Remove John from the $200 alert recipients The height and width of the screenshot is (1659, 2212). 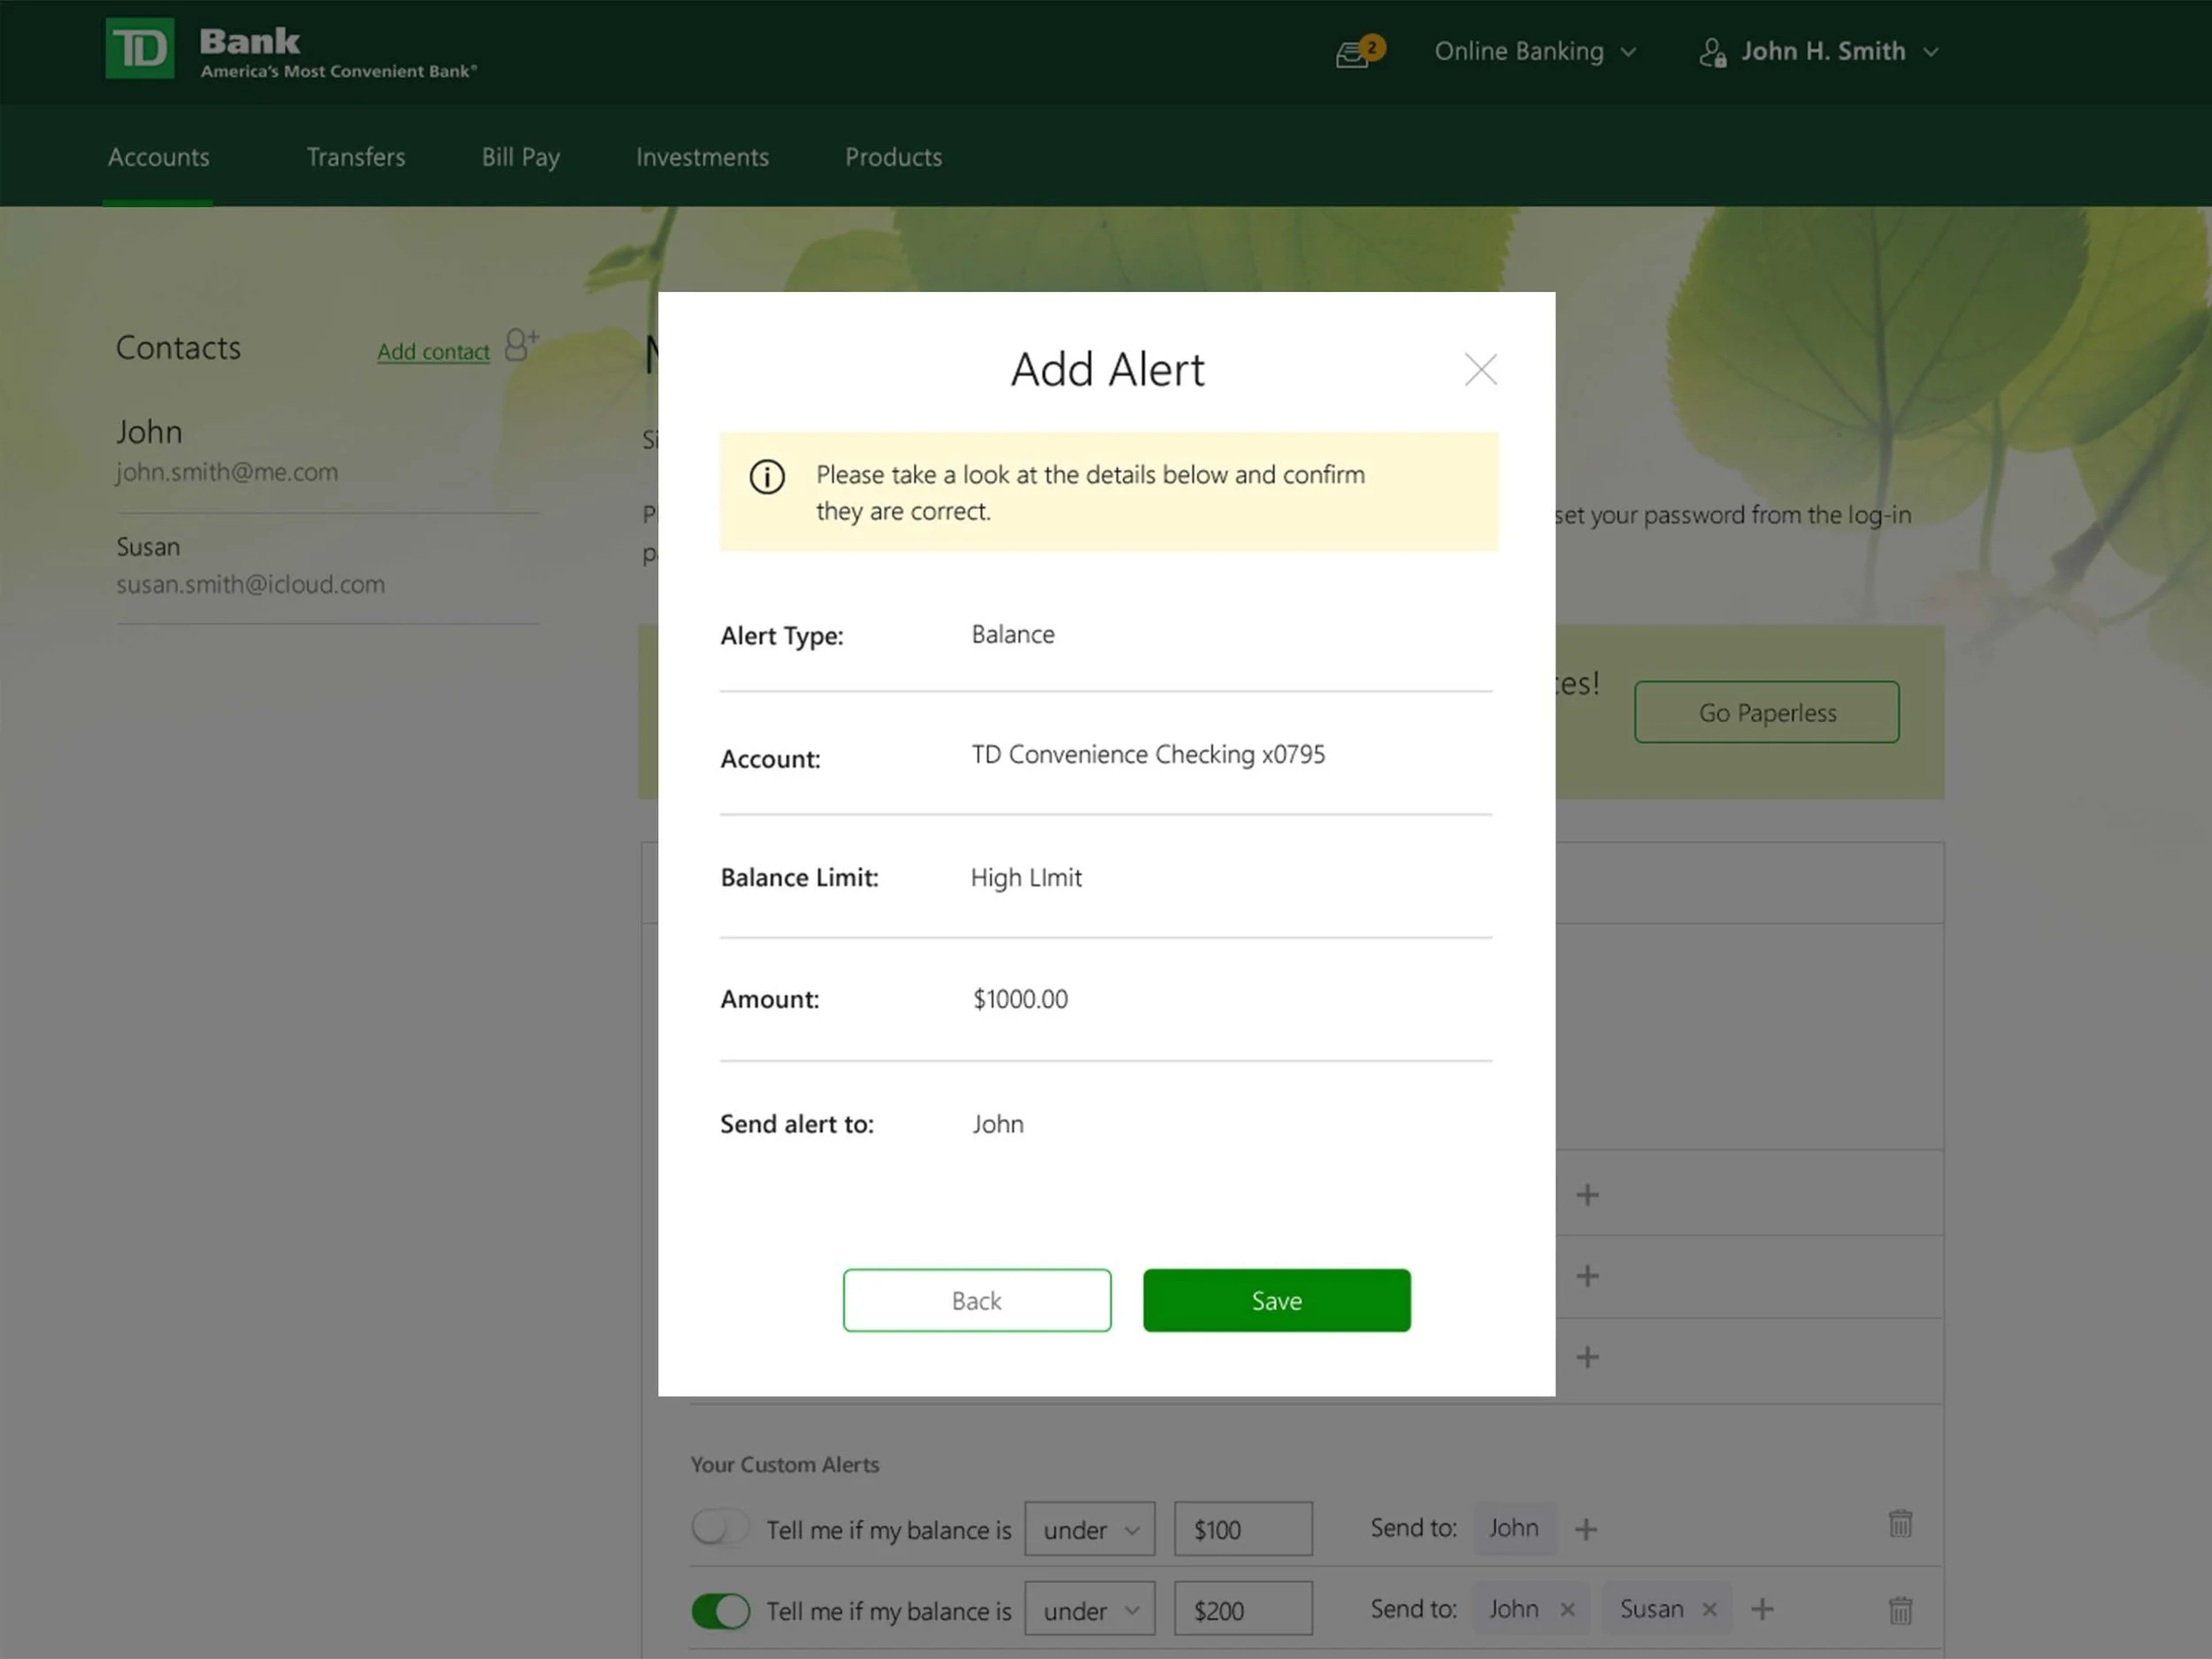tap(1567, 1609)
